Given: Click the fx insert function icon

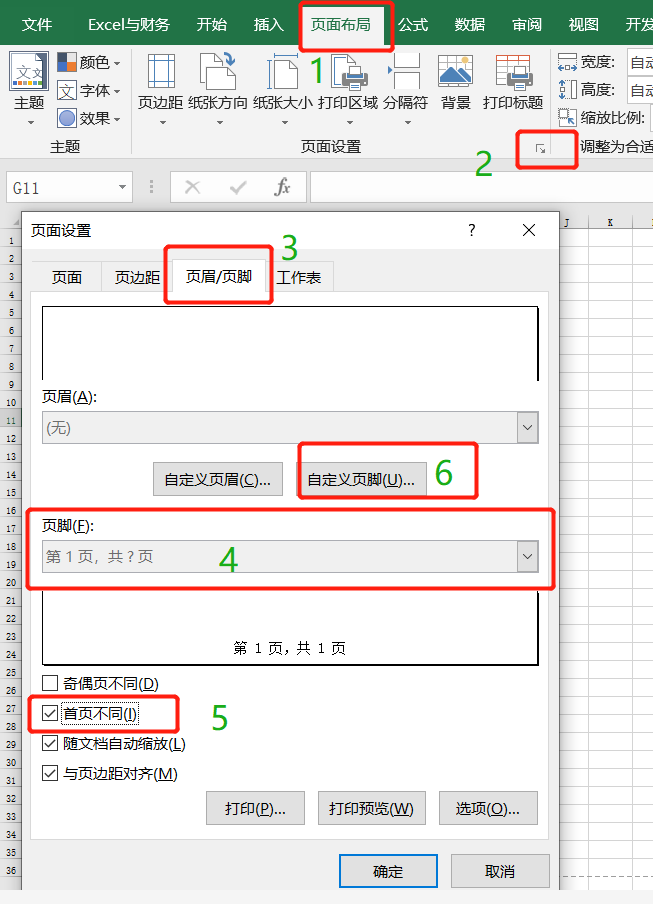Looking at the screenshot, I should click(x=282, y=187).
